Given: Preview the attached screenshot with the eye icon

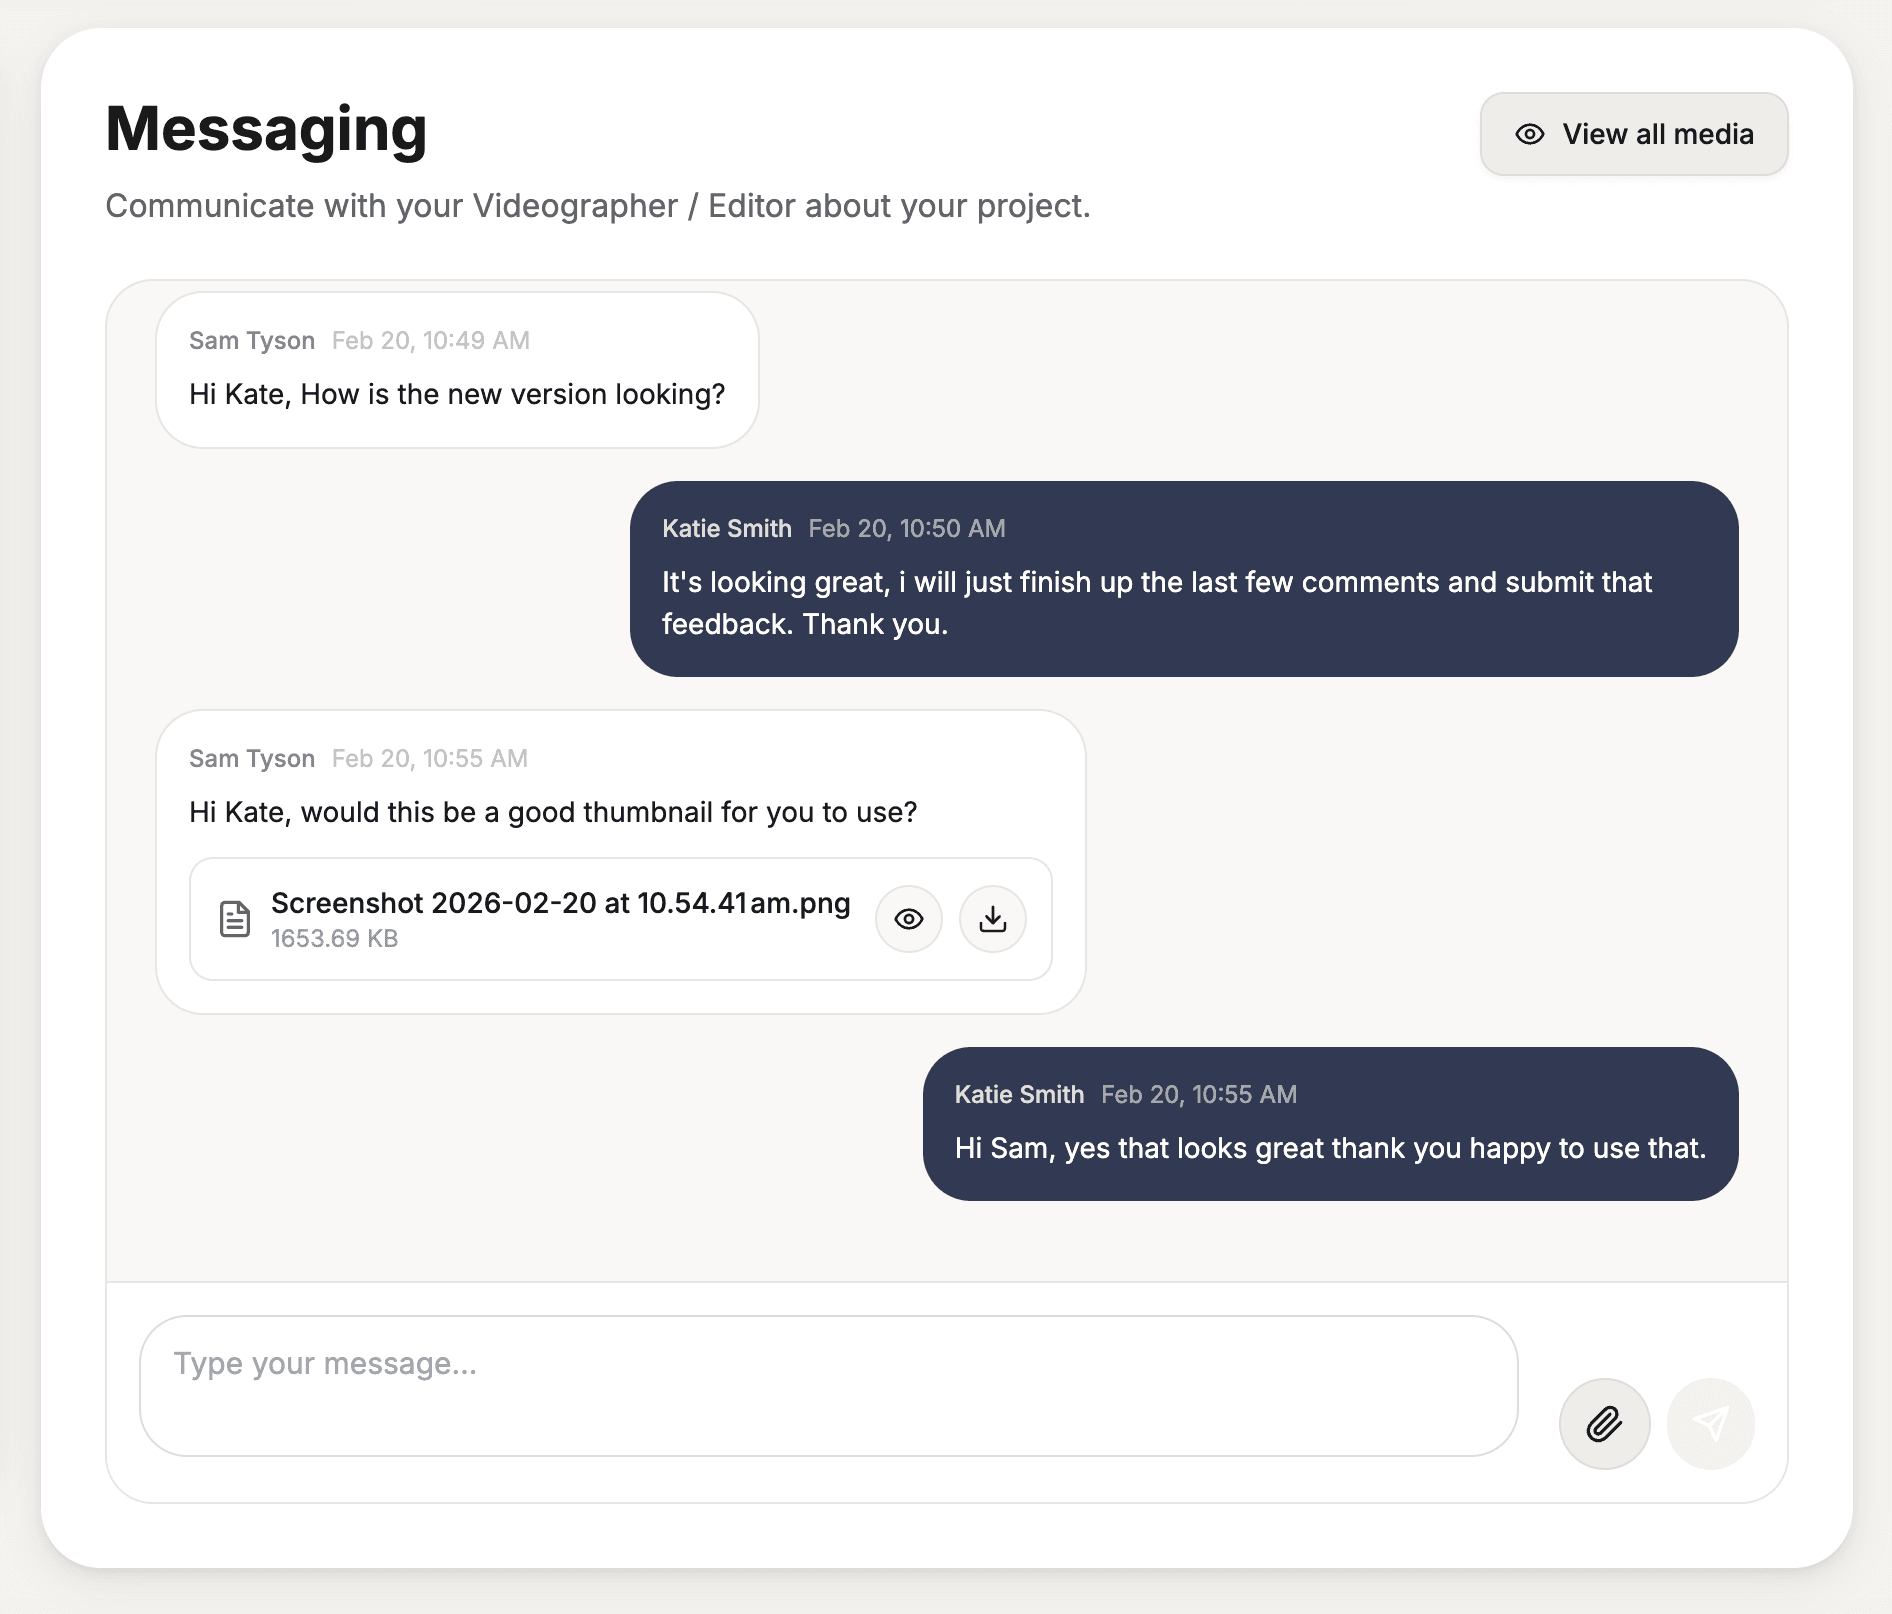Looking at the screenshot, I should (x=908, y=919).
